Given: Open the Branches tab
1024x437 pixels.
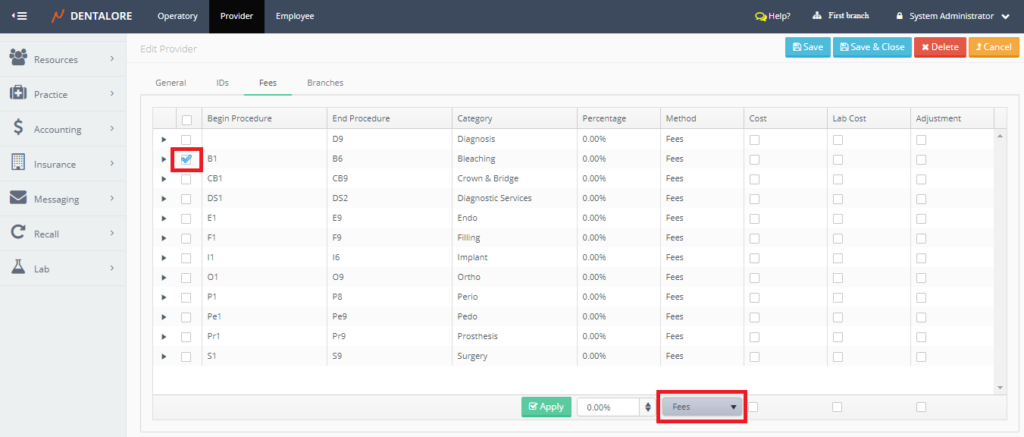Looking at the screenshot, I should (324, 82).
